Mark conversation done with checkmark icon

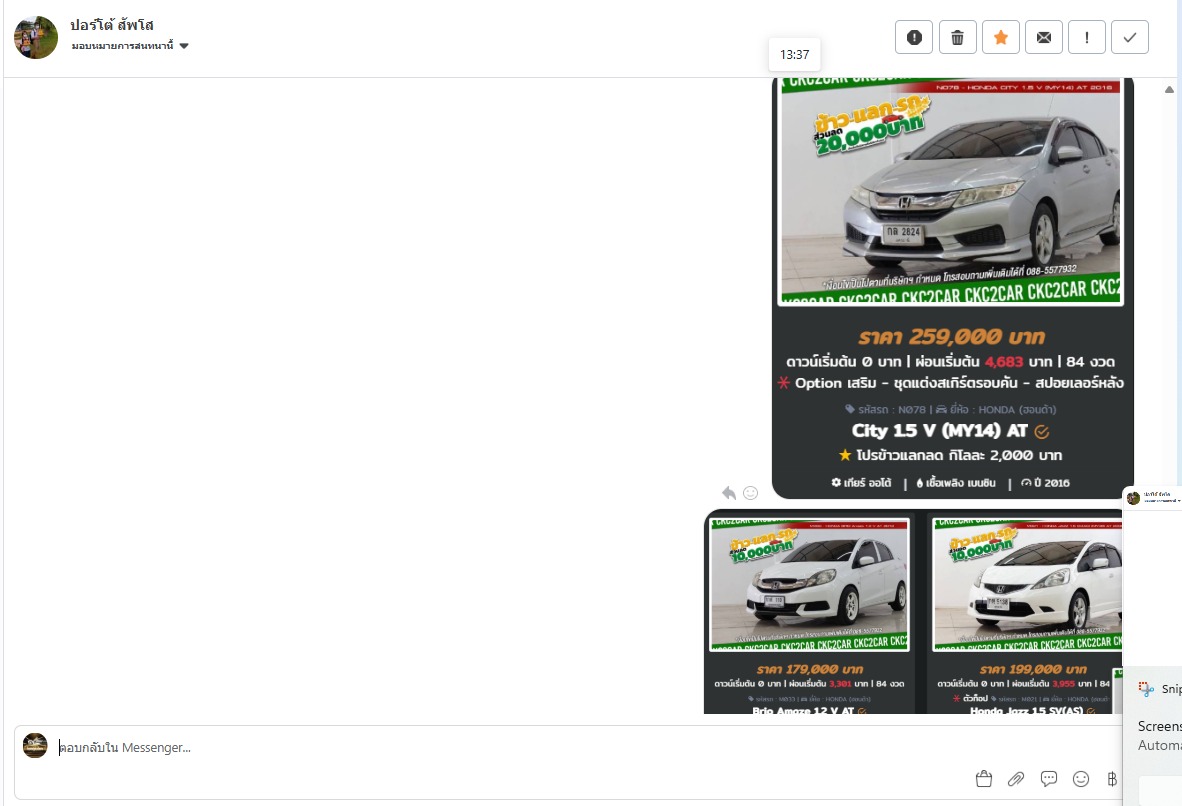tap(1130, 37)
